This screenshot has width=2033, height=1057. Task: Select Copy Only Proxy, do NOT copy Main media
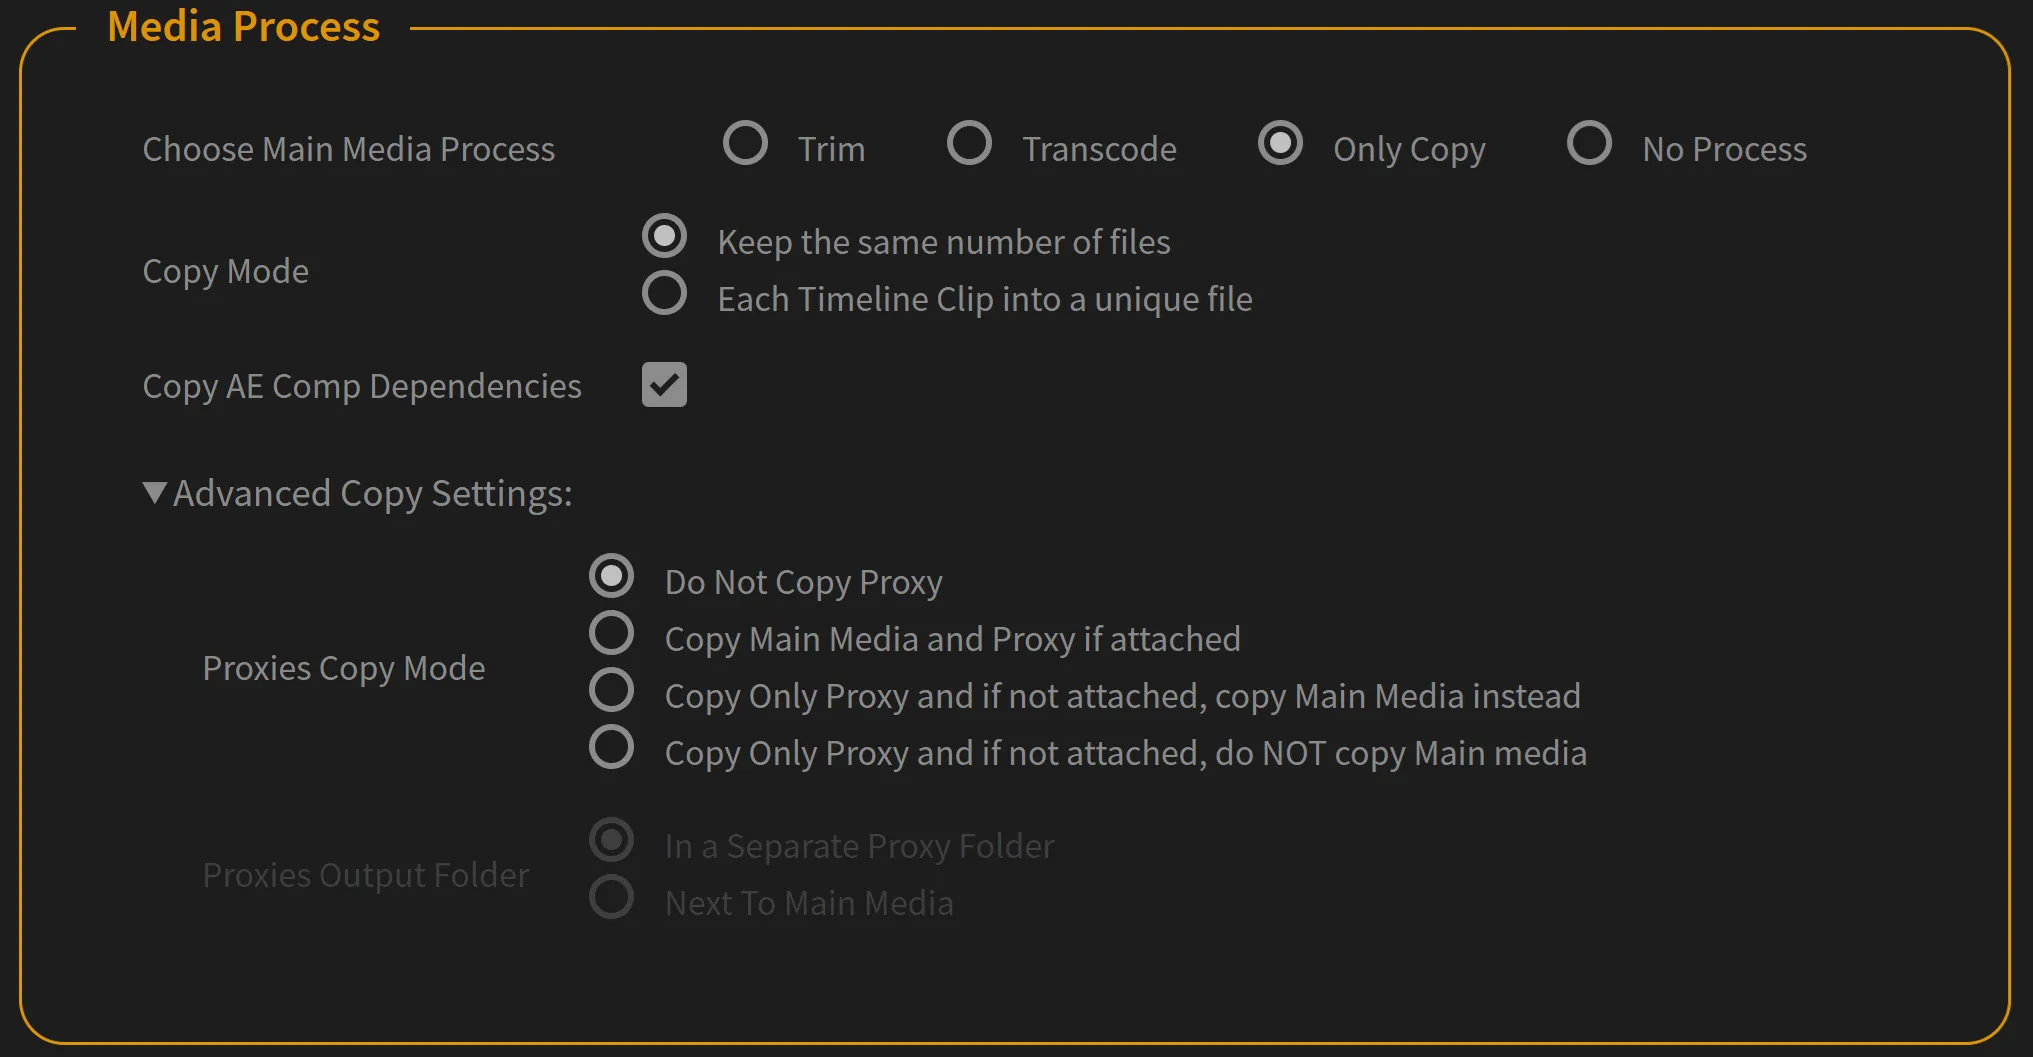click(x=611, y=747)
